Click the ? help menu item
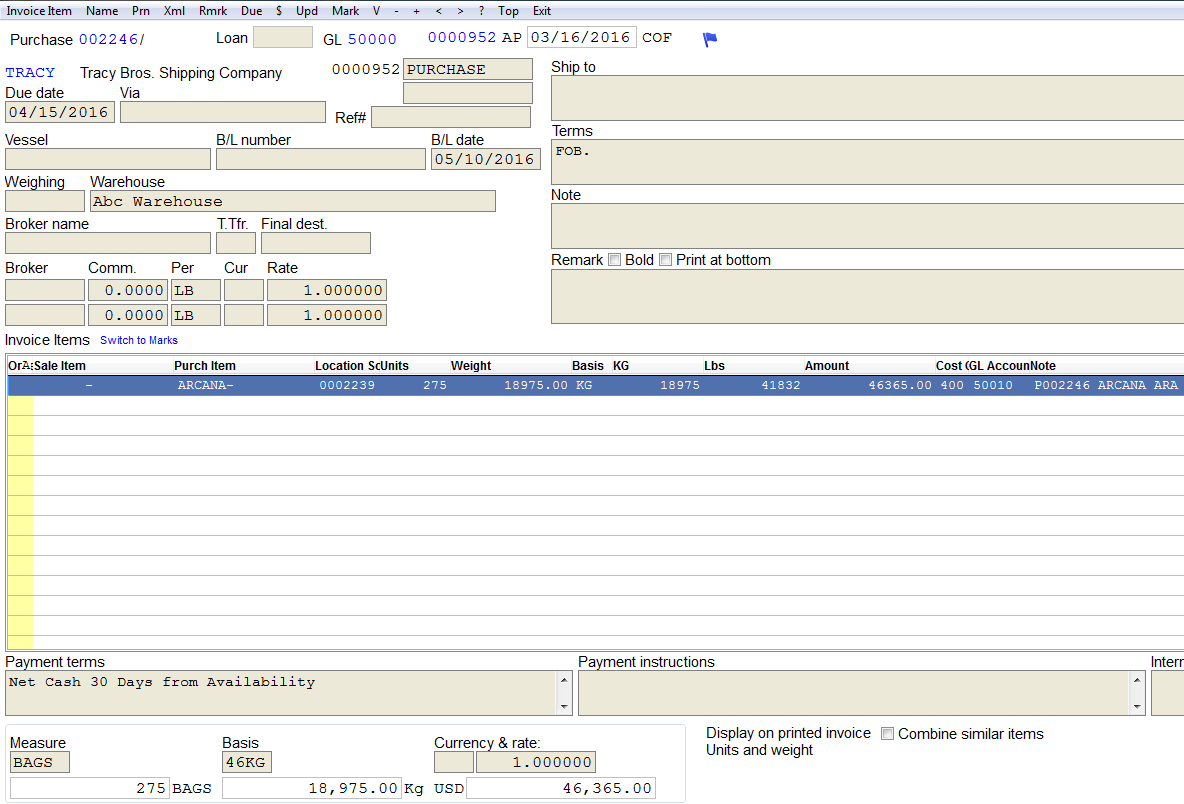 coord(482,11)
